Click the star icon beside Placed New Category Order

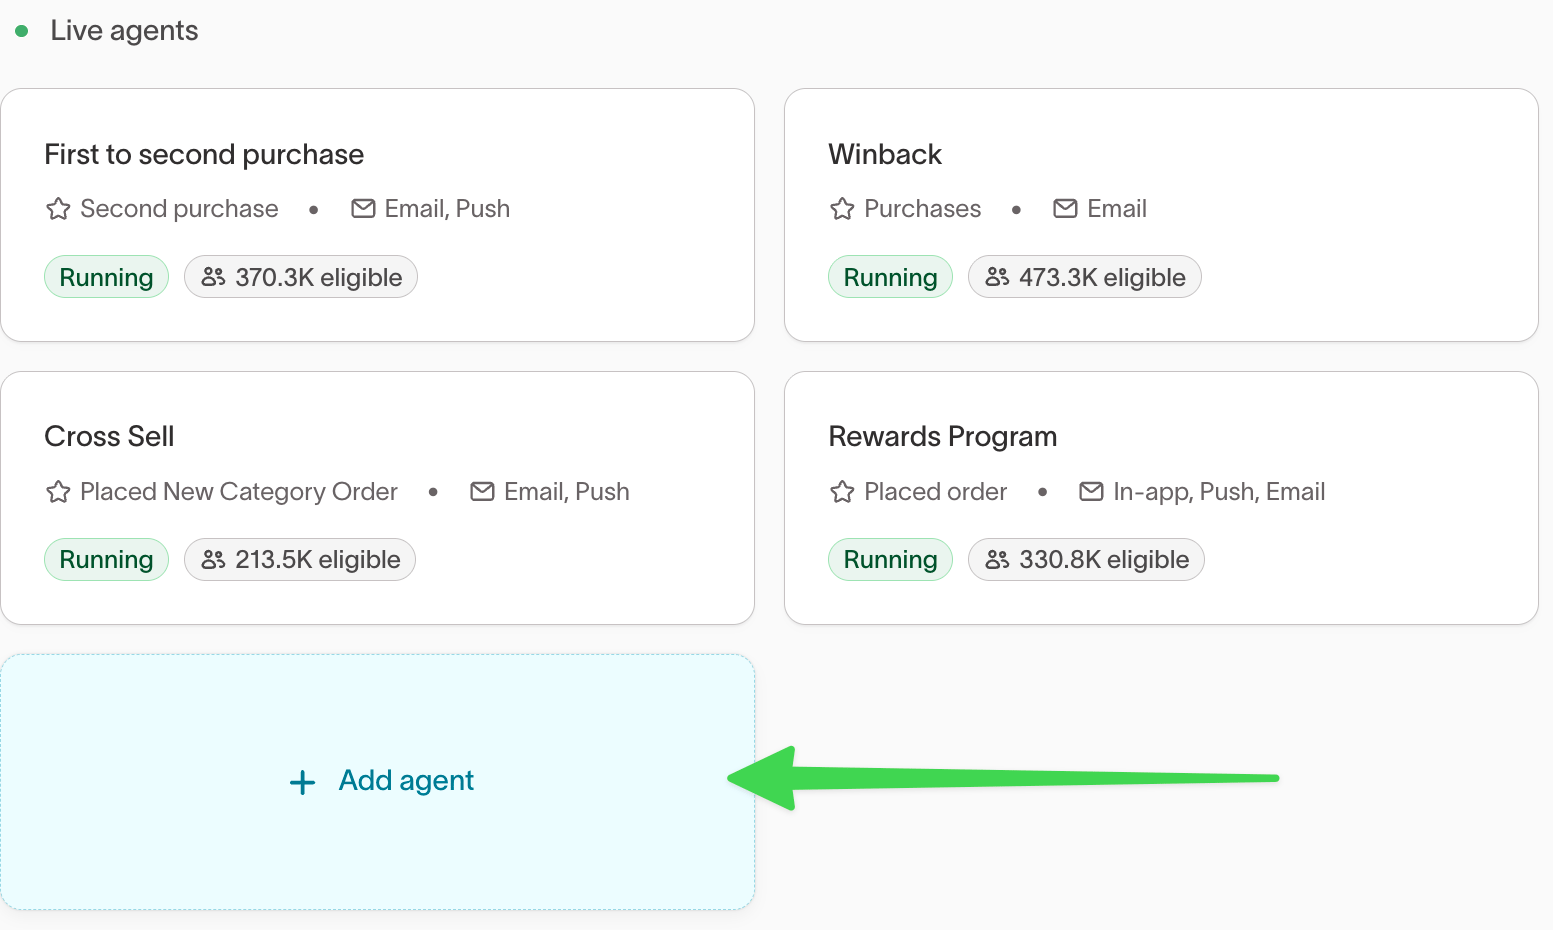pos(58,492)
